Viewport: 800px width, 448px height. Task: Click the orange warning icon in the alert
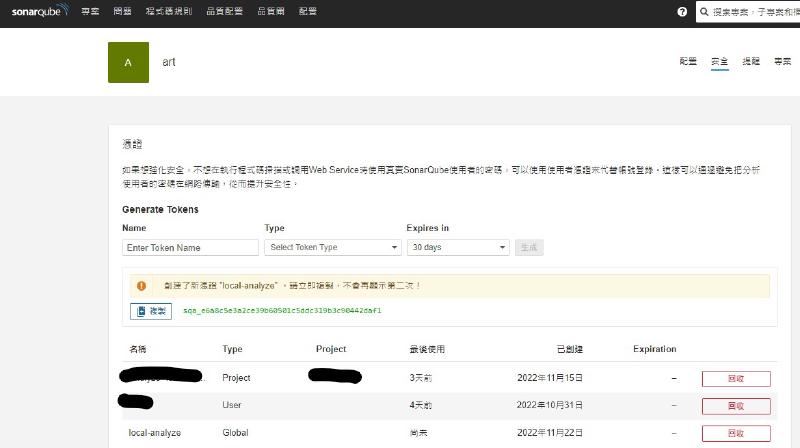pyautogui.click(x=141, y=286)
